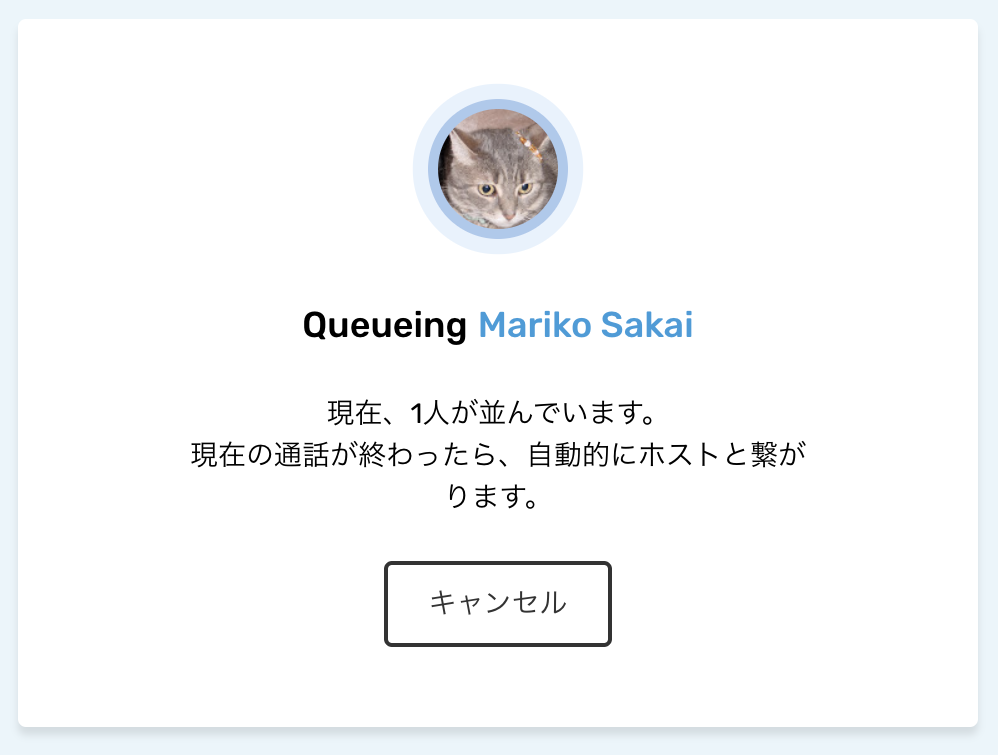Click the cat's eyes in the avatar

504,188
